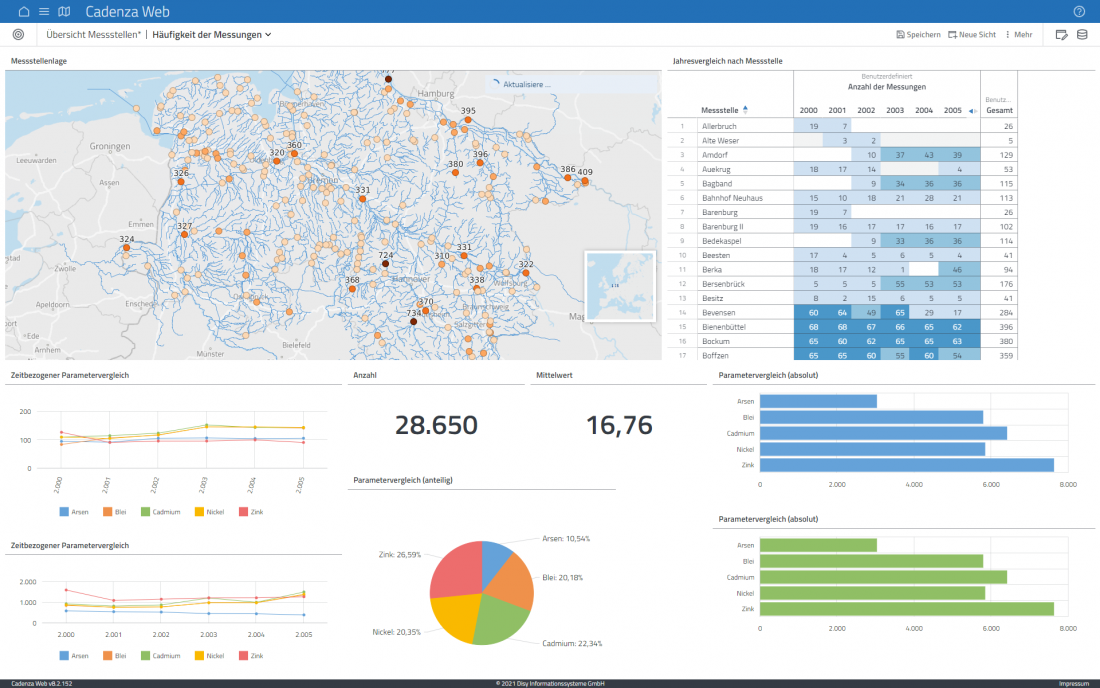The width and height of the screenshot is (1100, 688).
Task: Expand the Mehr menu
Action: click(1021, 34)
